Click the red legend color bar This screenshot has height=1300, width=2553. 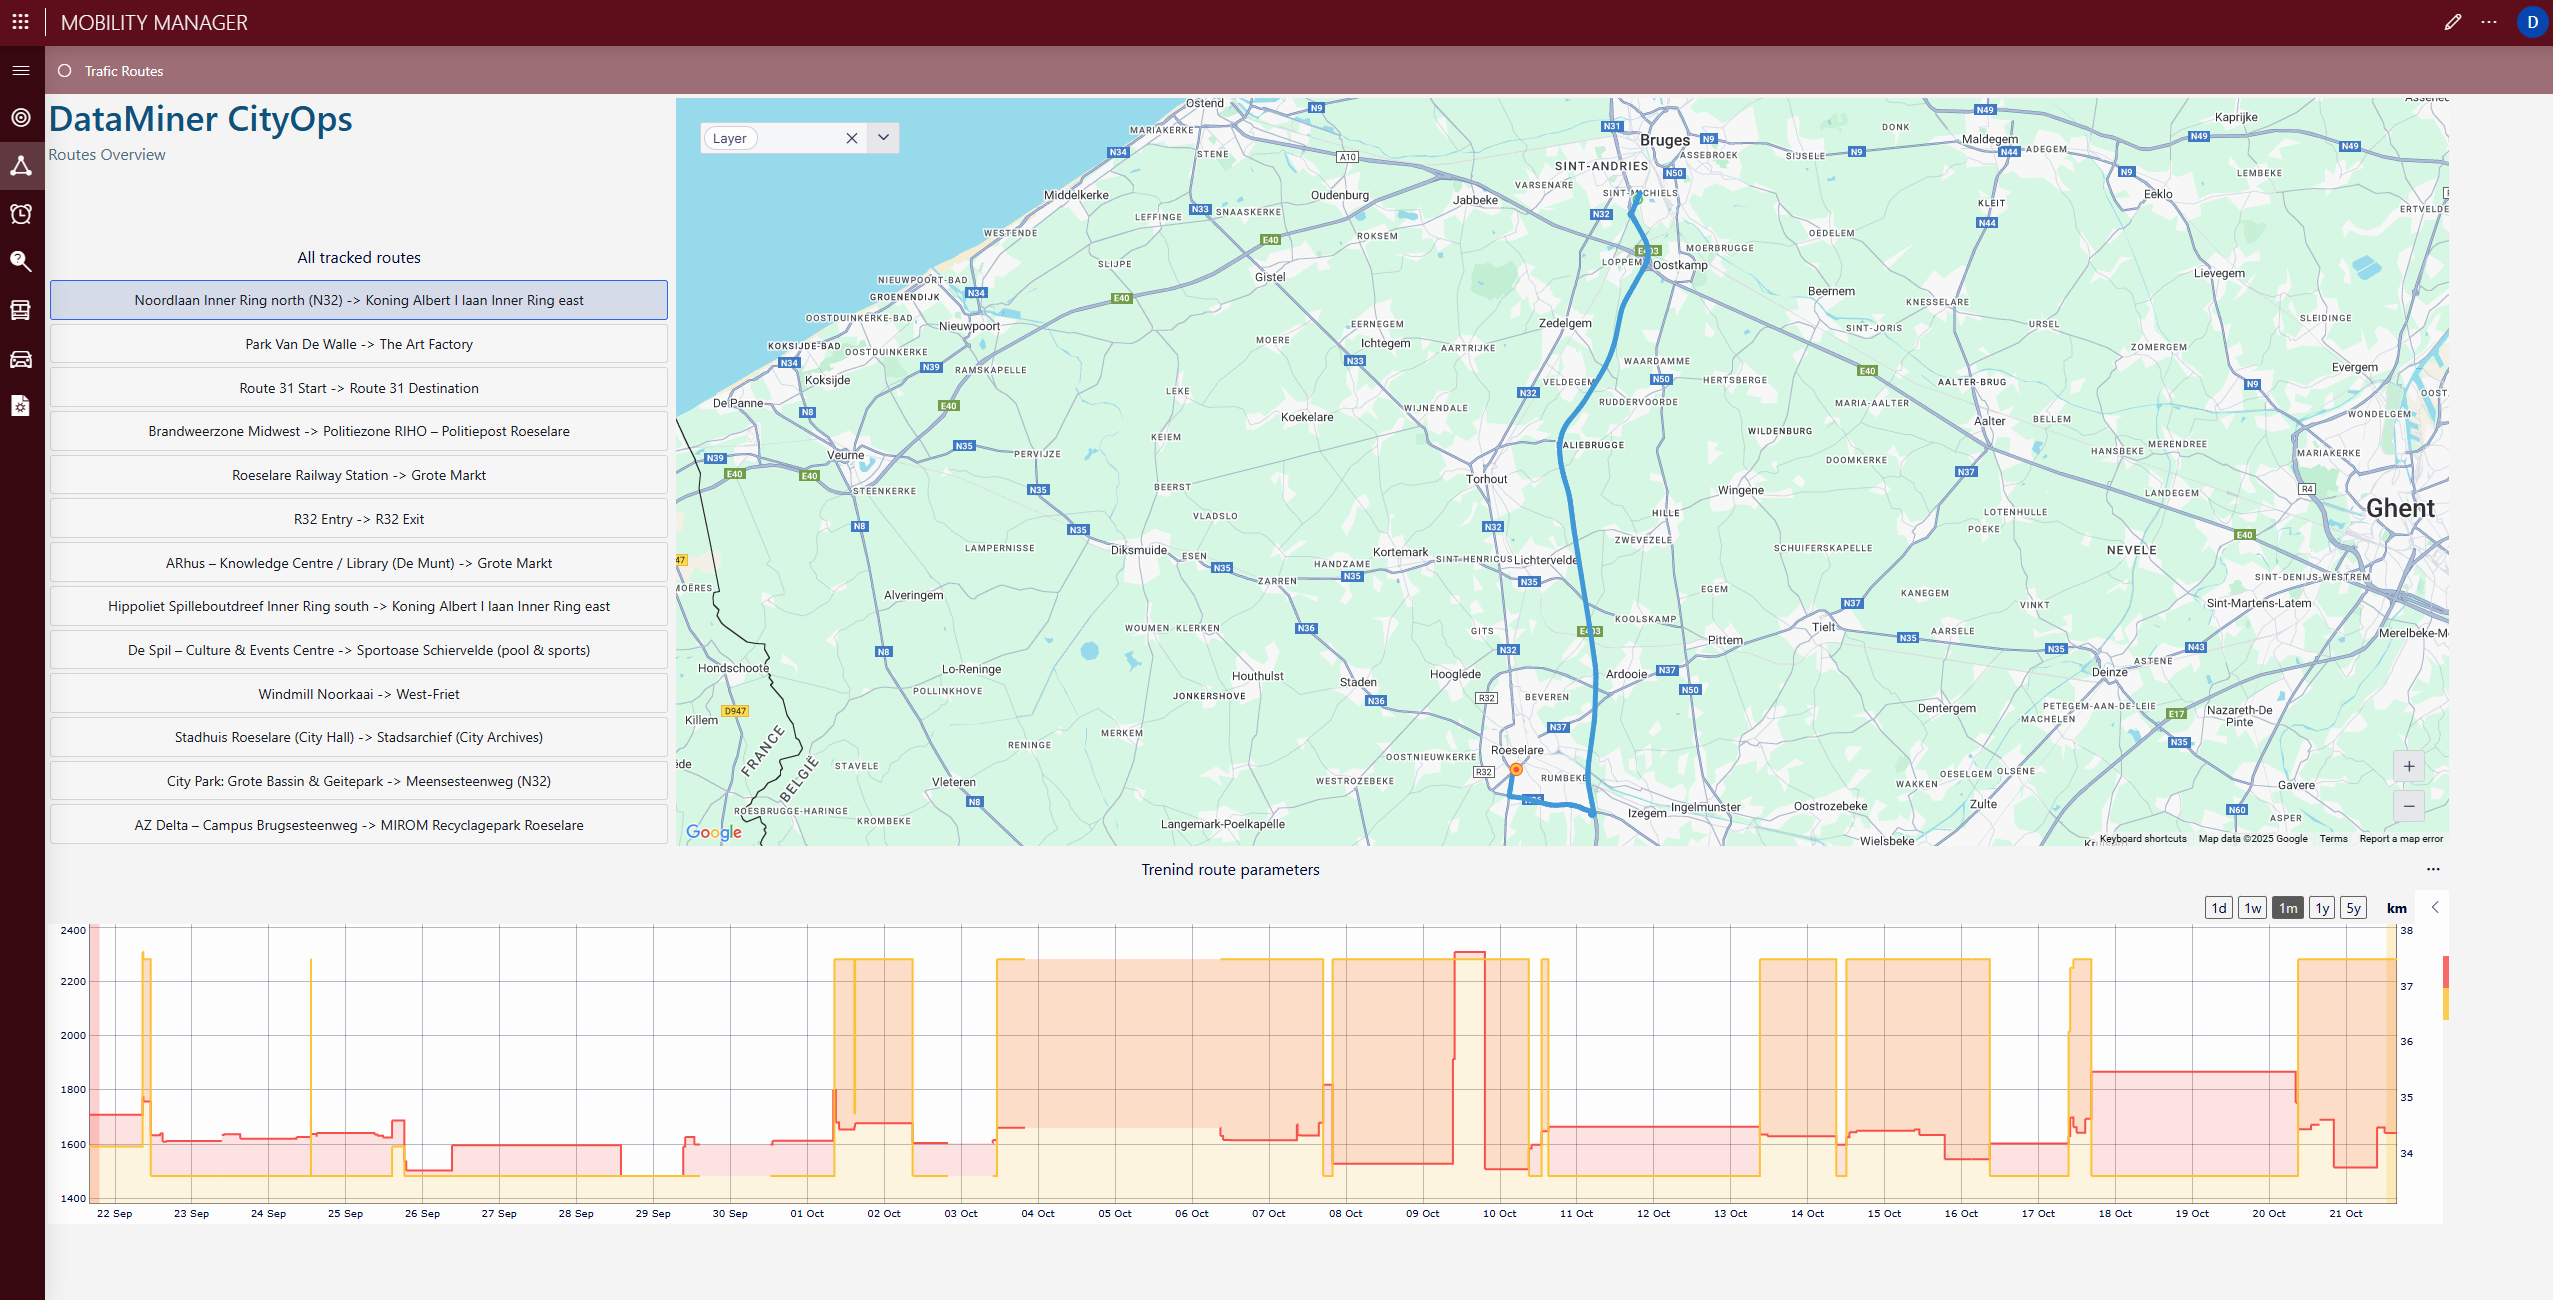pyautogui.click(x=2446, y=971)
